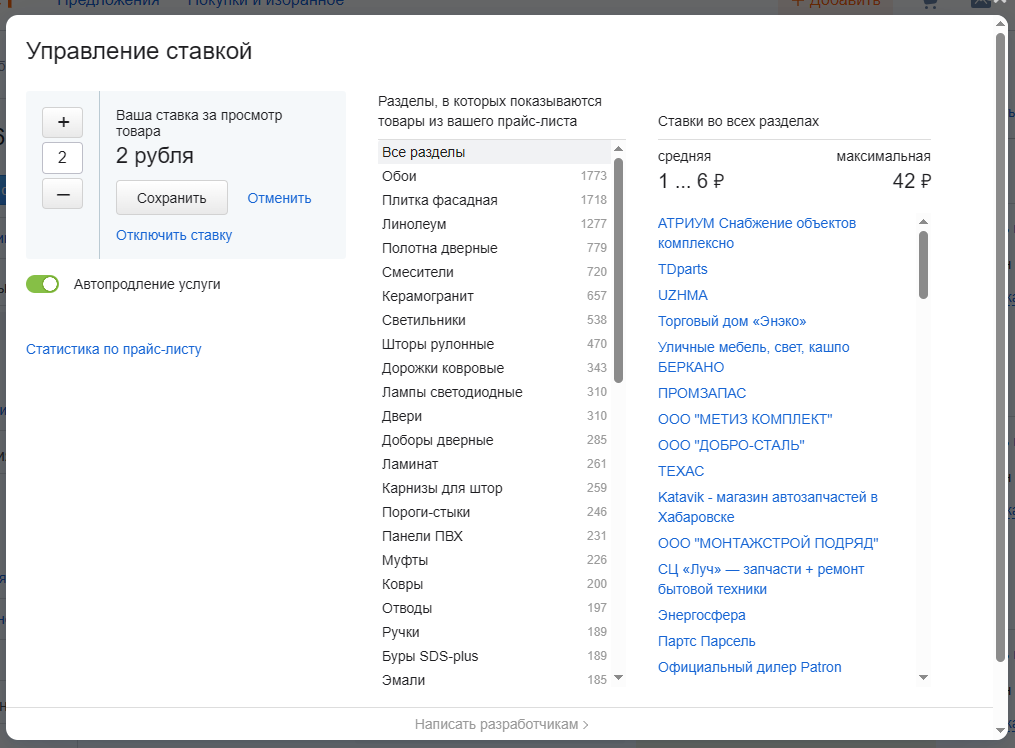This screenshot has width=1015, height=748.
Task: Select the Ламинат section
Action: coord(494,463)
